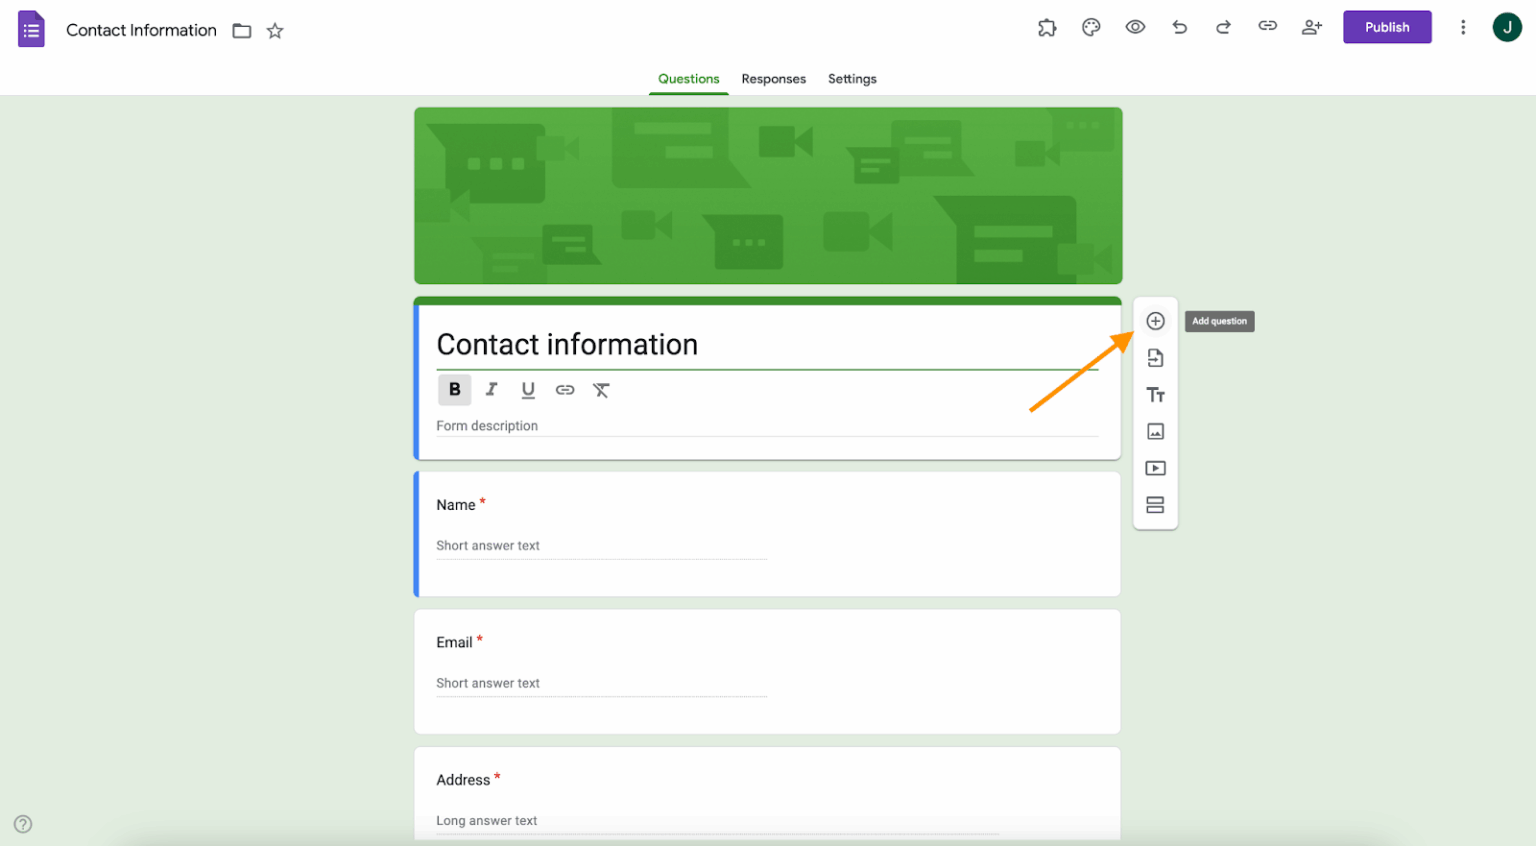Open the add-ons panel

[1047, 27]
